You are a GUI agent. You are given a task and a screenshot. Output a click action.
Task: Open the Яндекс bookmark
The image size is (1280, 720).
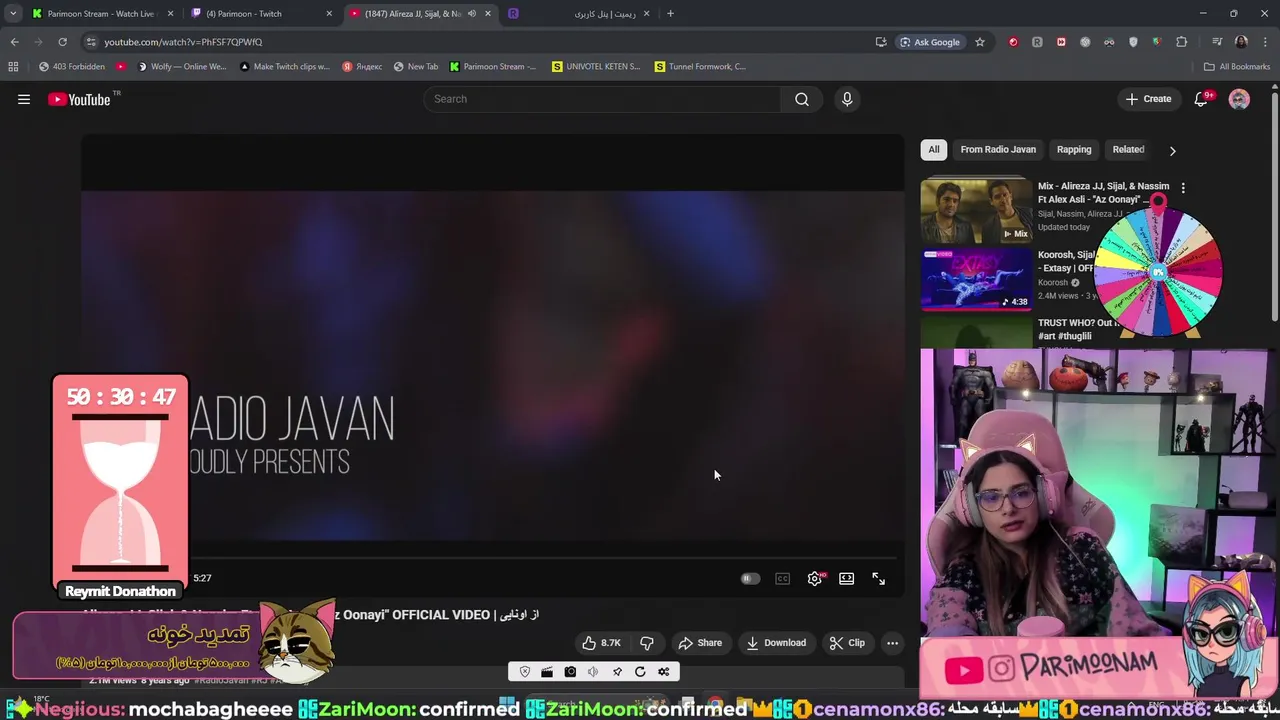(x=363, y=67)
